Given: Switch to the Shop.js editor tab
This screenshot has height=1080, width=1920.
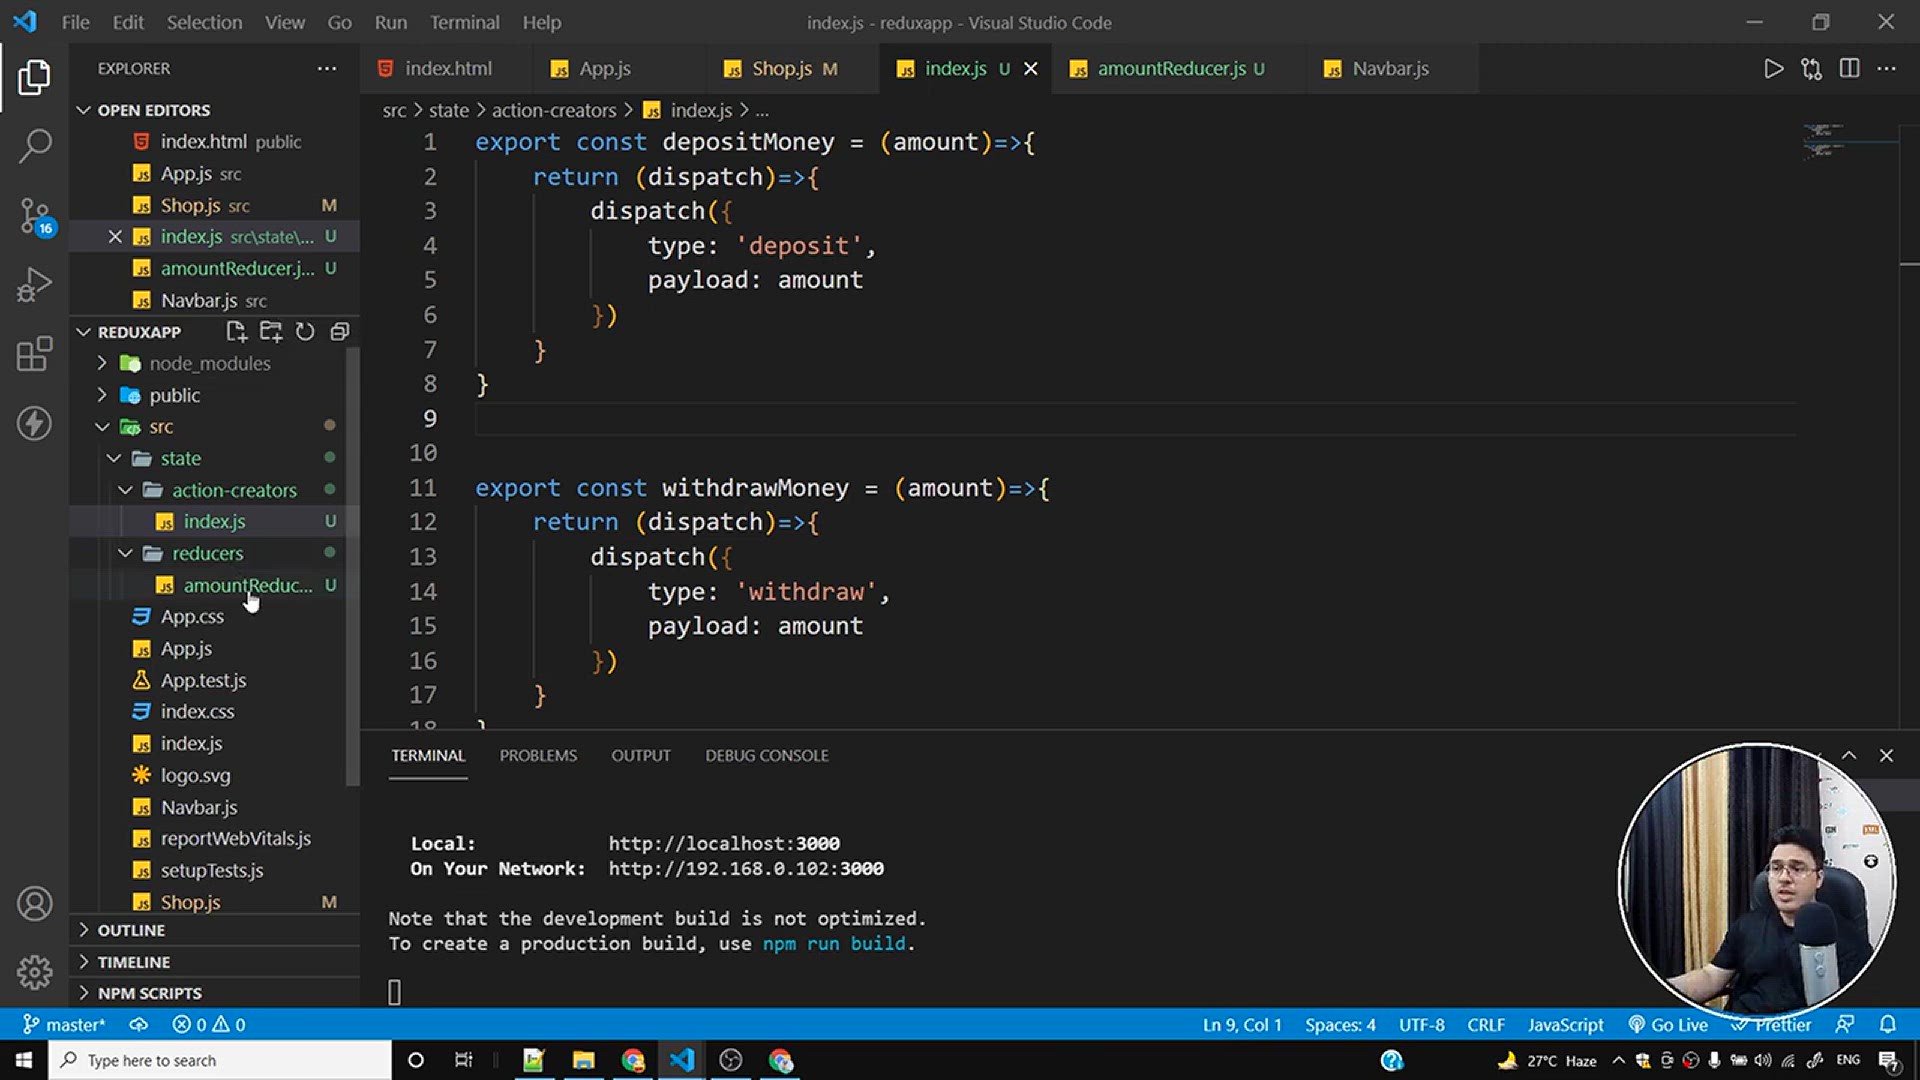Looking at the screenshot, I should [x=783, y=68].
